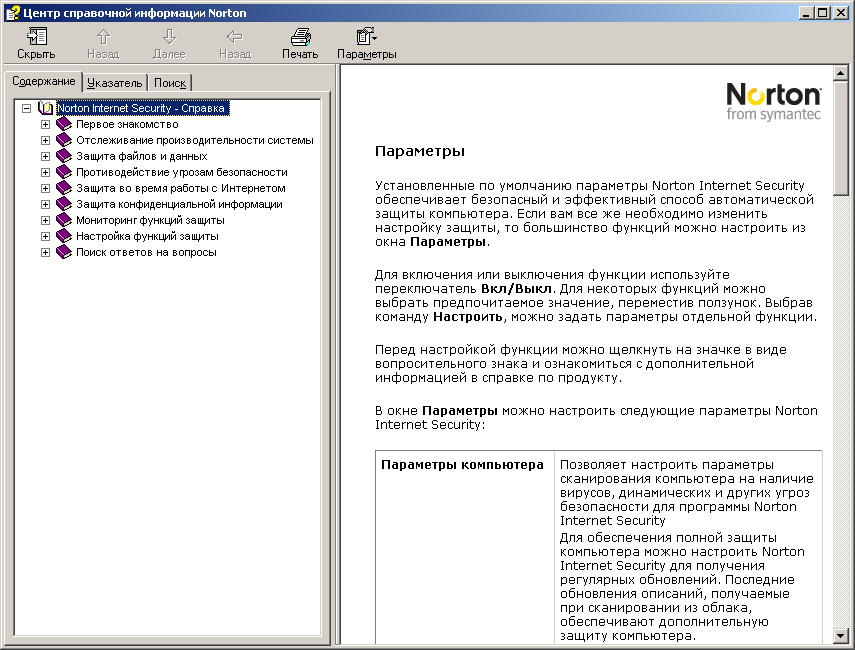Expand the Поиск ответов на вопросы node
Viewport: 855px width, 650px height.
45,252
